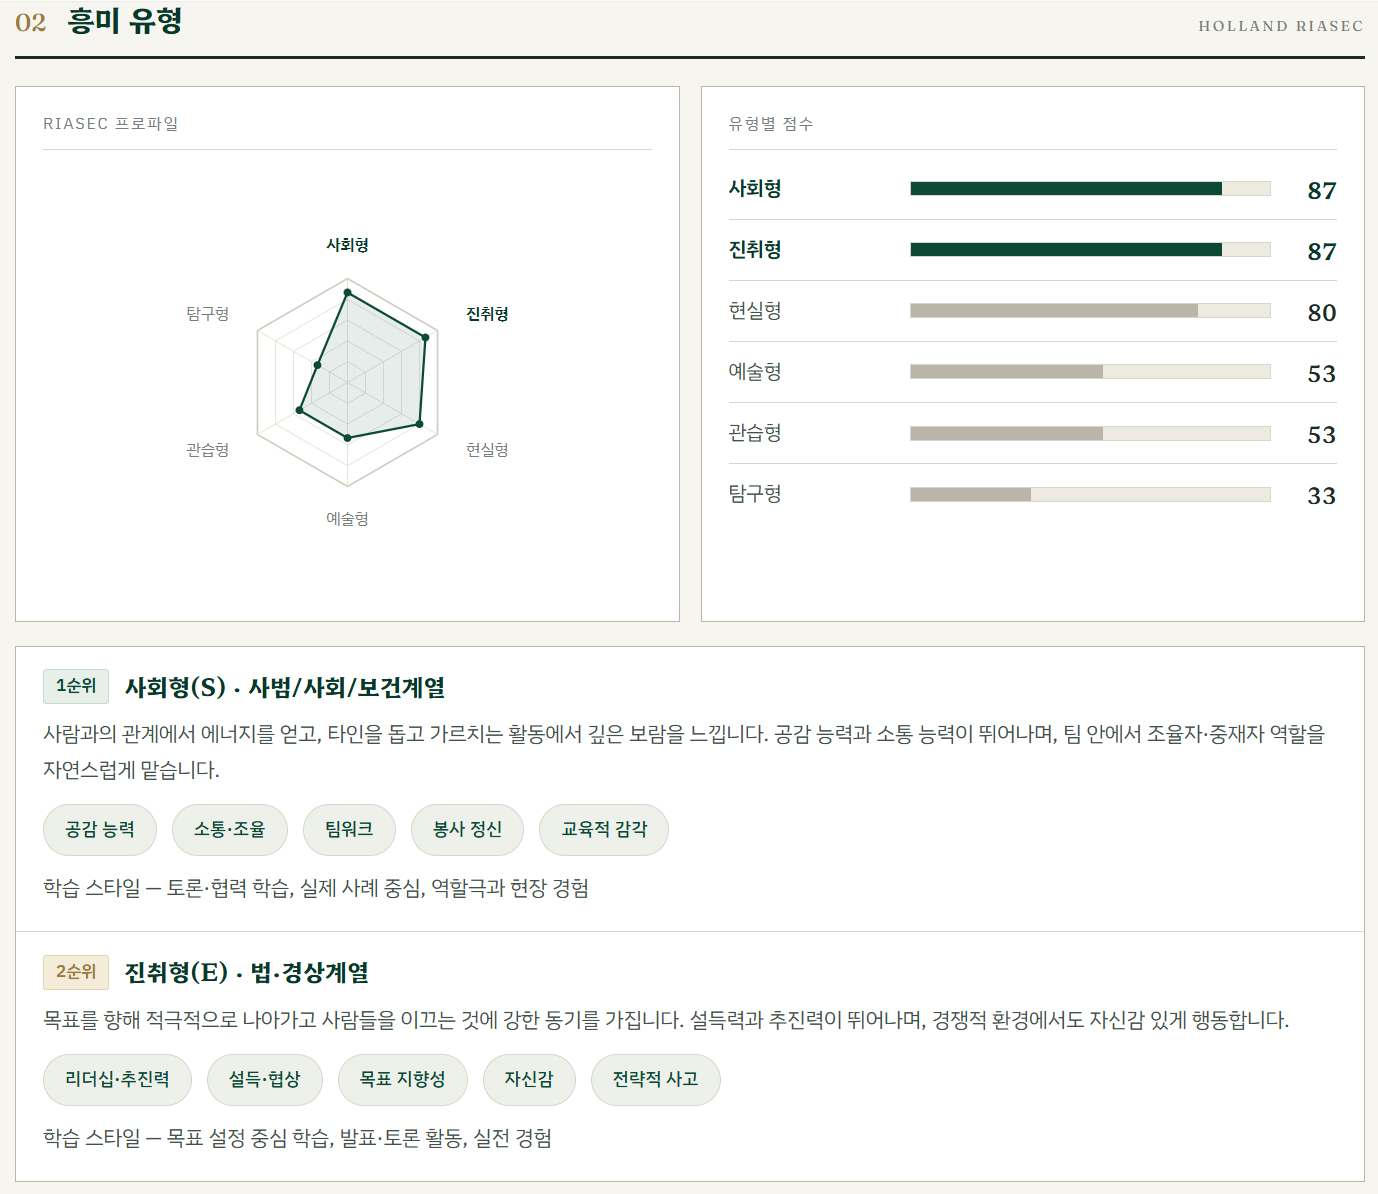Image resolution: width=1378 pixels, height=1194 pixels.
Task: Click the RIASEC 프로파일 panel heading
Action: pos(111,124)
